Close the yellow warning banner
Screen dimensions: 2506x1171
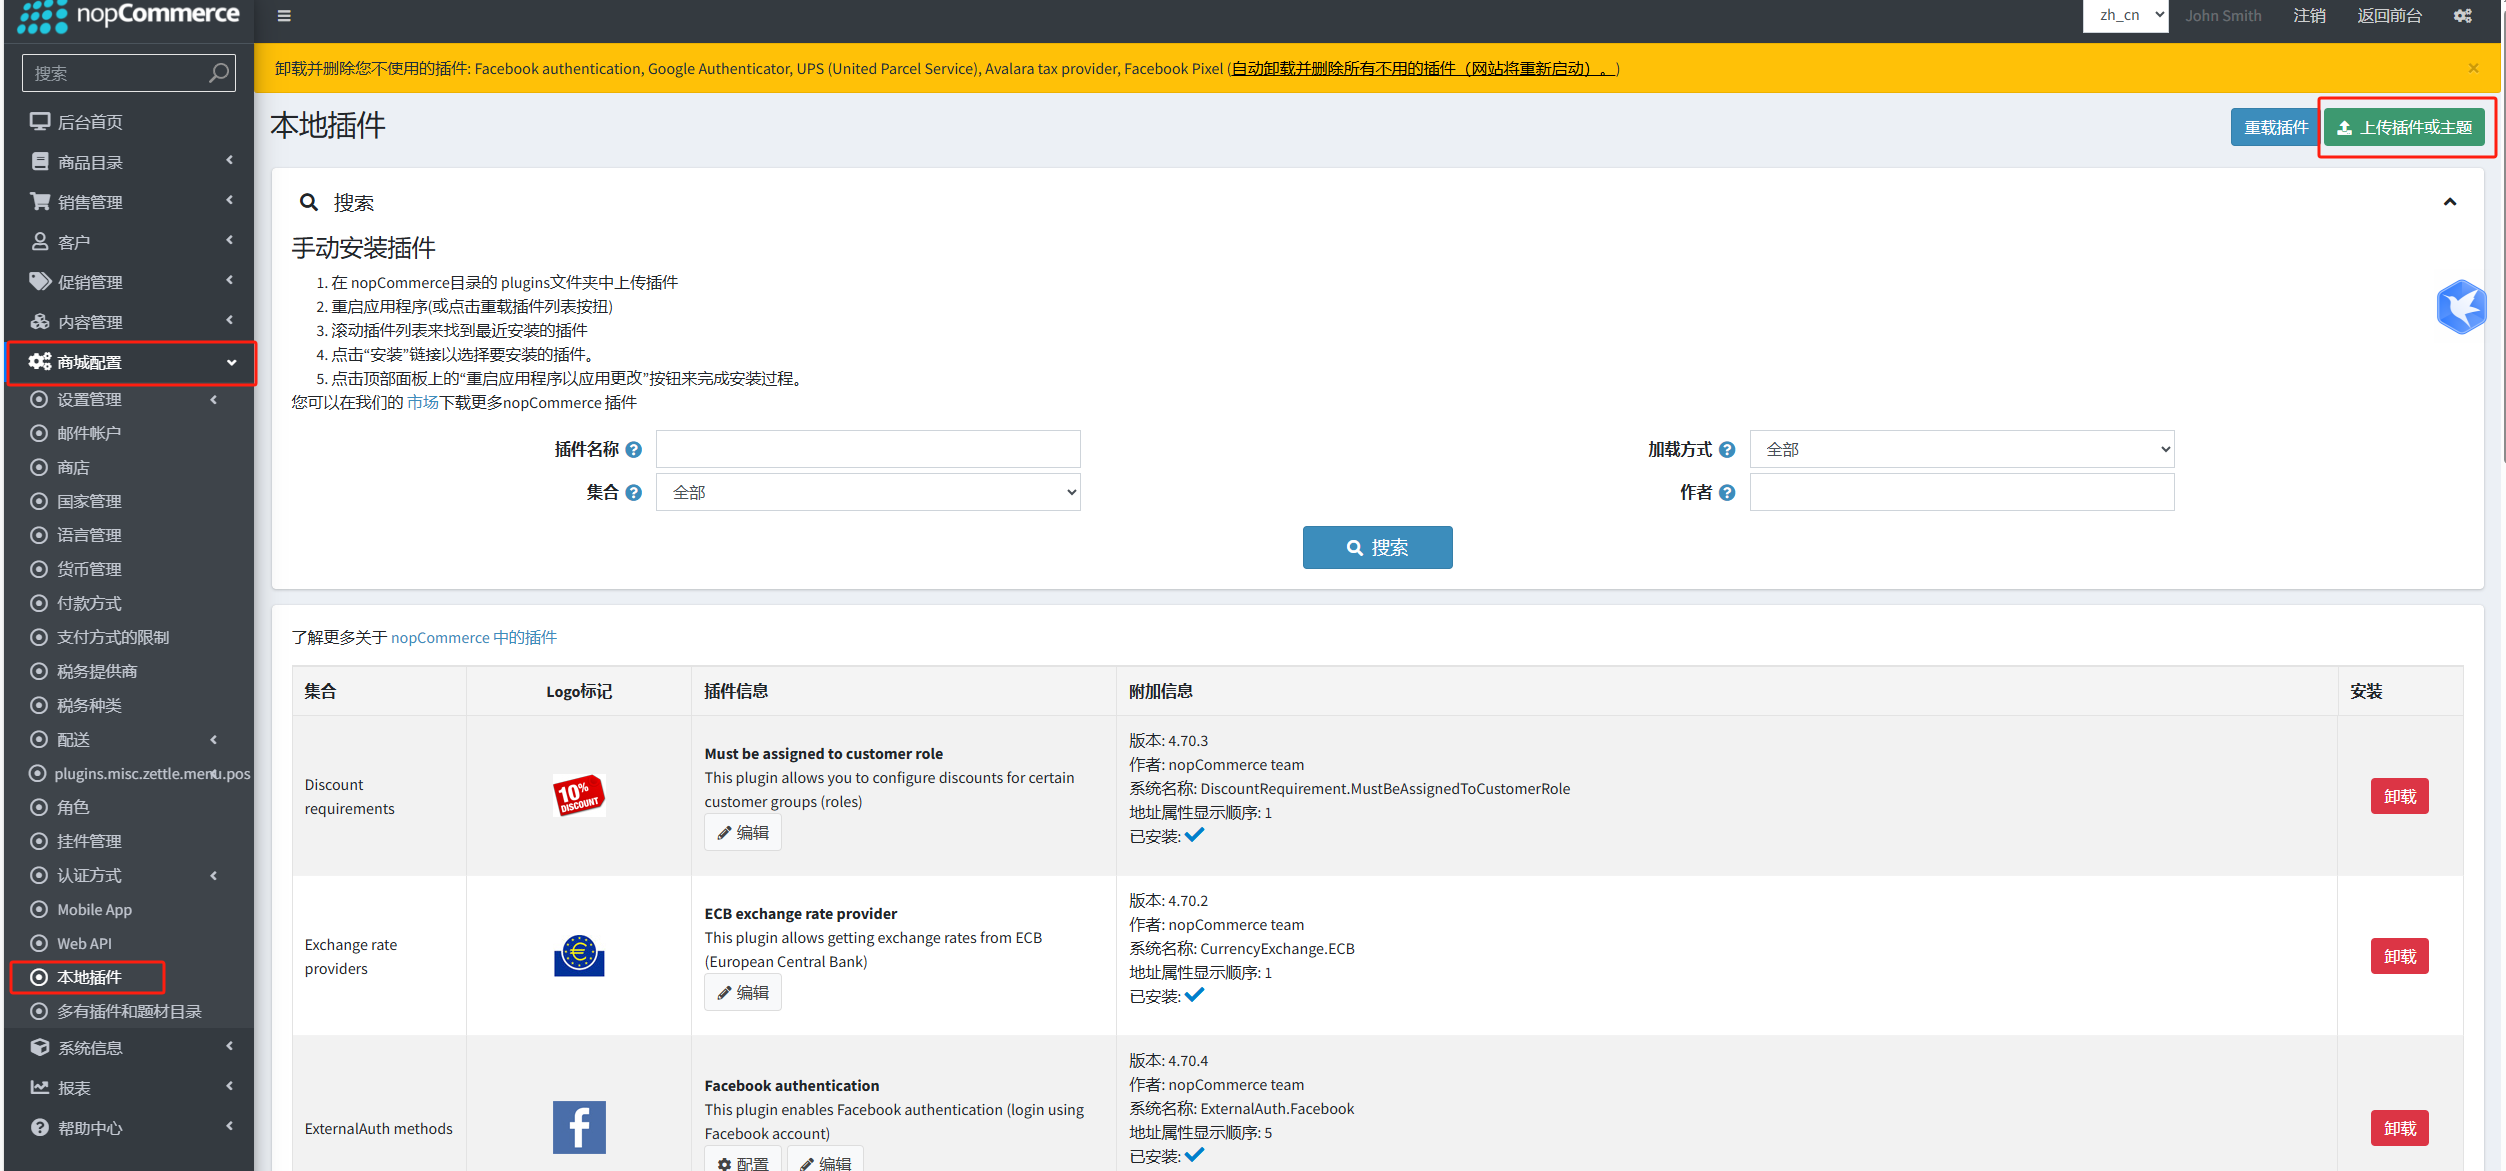click(2473, 68)
